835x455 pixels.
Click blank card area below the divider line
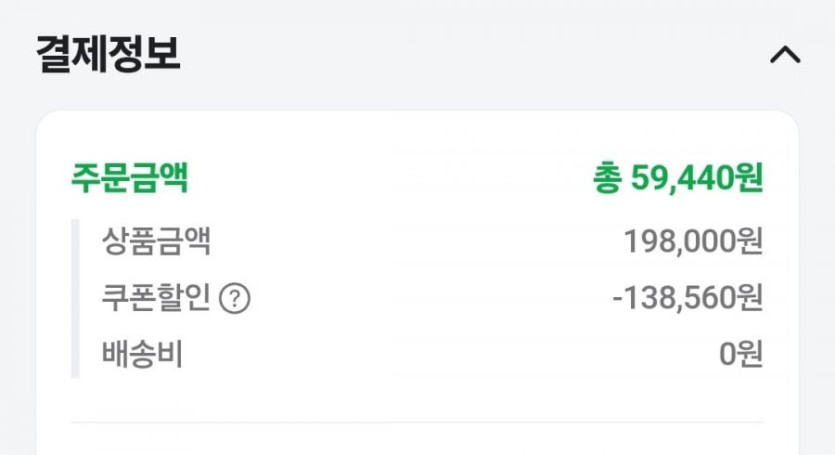[x=417, y=440]
